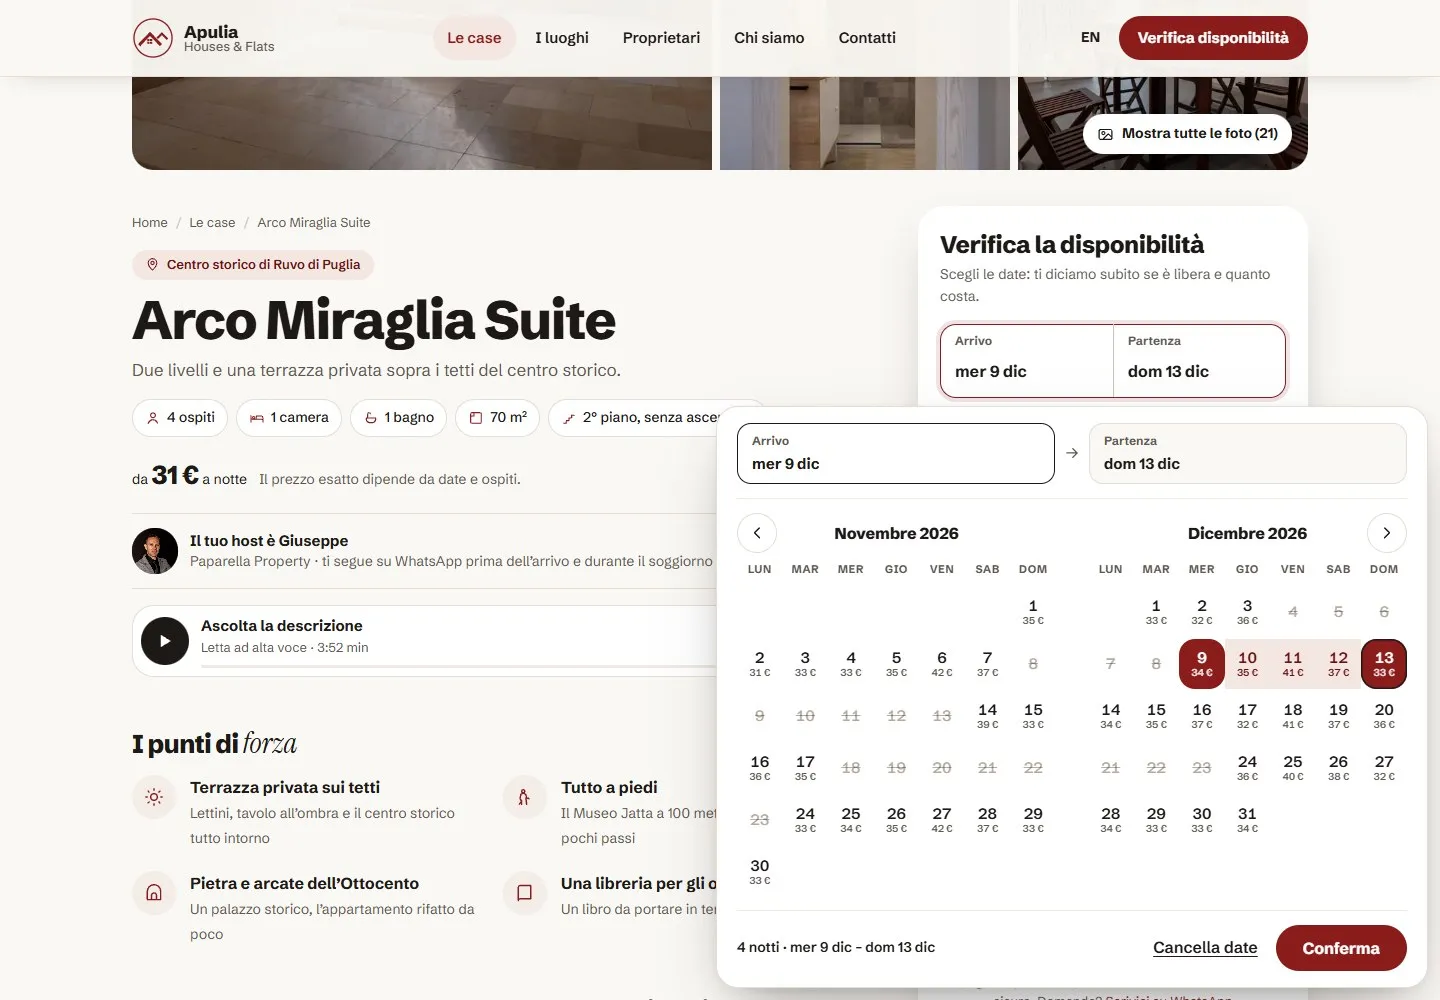The image size is (1440, 1000).
Task: Go to Home breadcrumb
Action: pyautogui.click(x=150, y=223)
